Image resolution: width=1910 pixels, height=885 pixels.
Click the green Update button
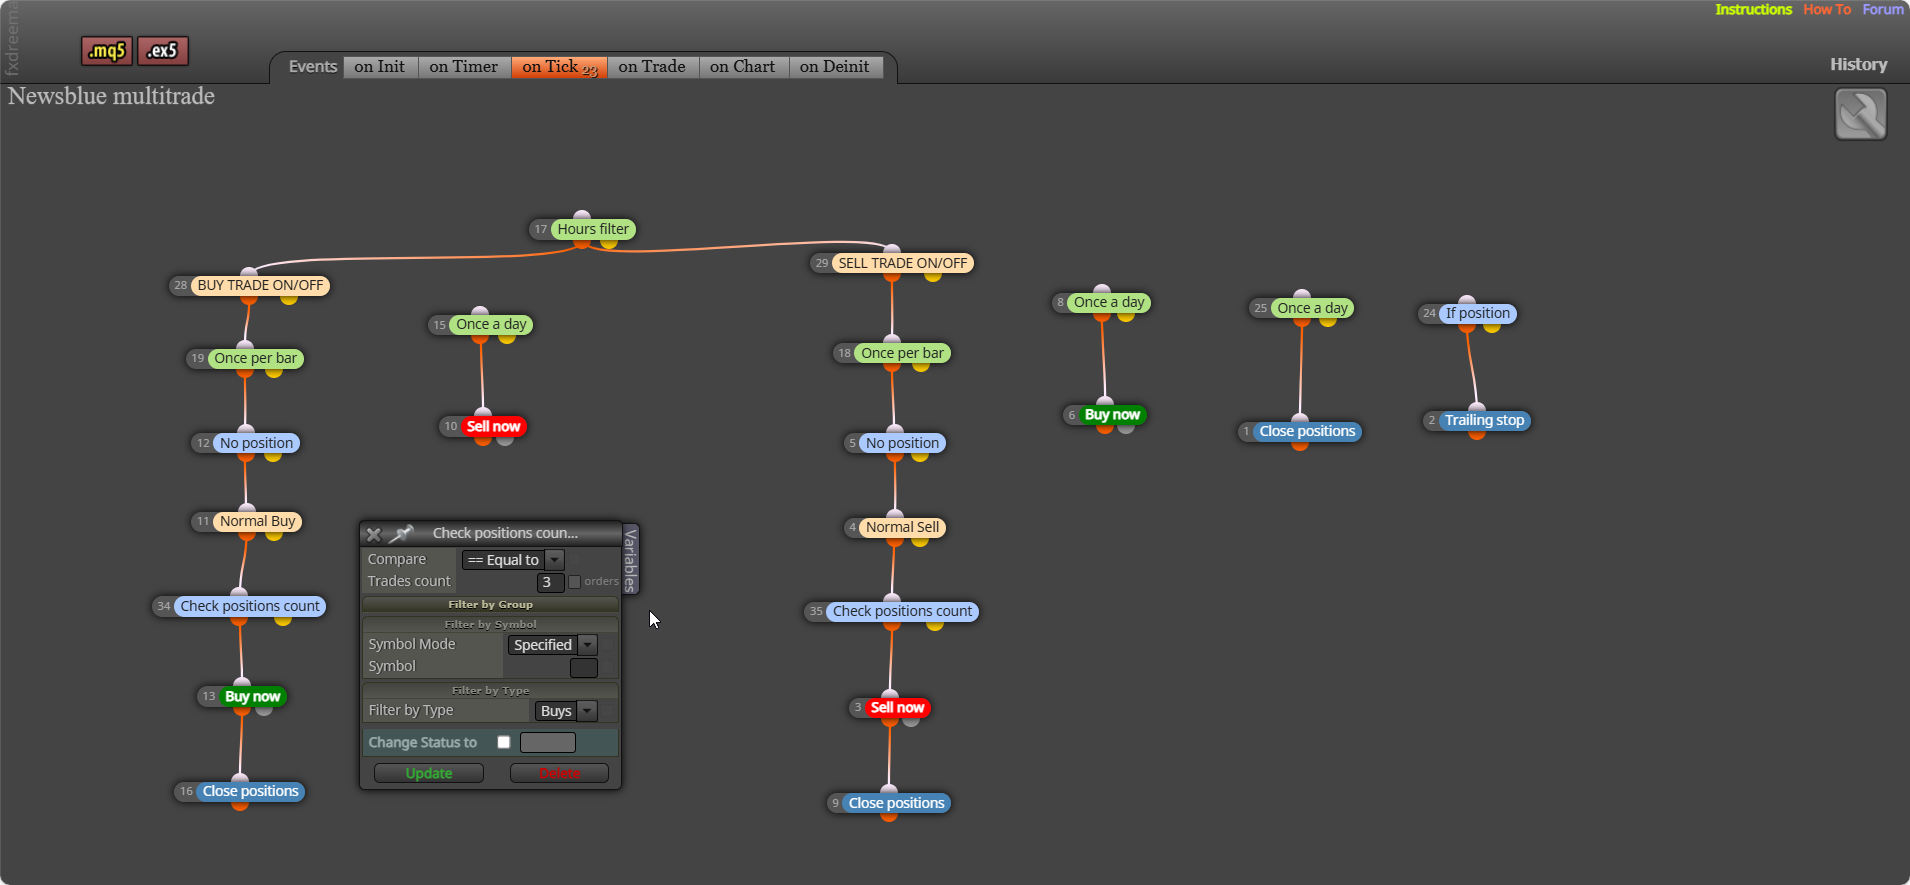[429, 773]
